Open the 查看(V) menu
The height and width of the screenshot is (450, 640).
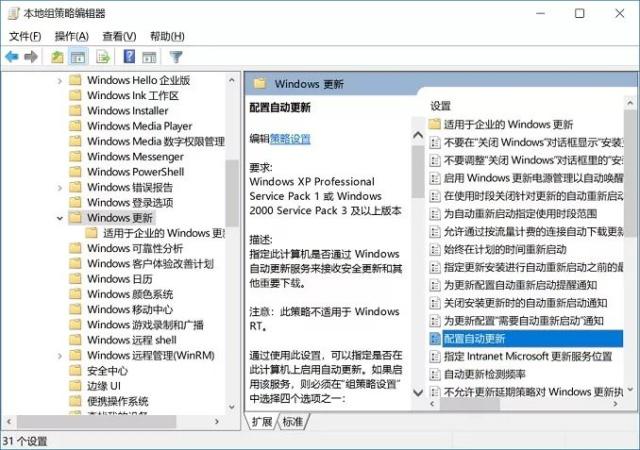pyautogui.click(x=118, y=36)
